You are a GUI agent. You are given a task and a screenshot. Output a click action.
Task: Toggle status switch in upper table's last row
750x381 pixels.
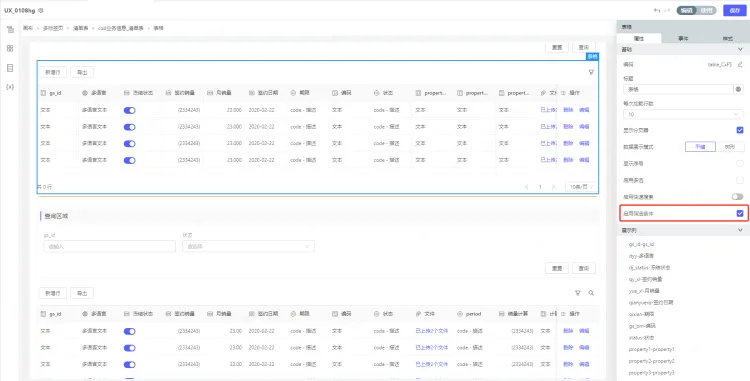(x=130, y=160)
